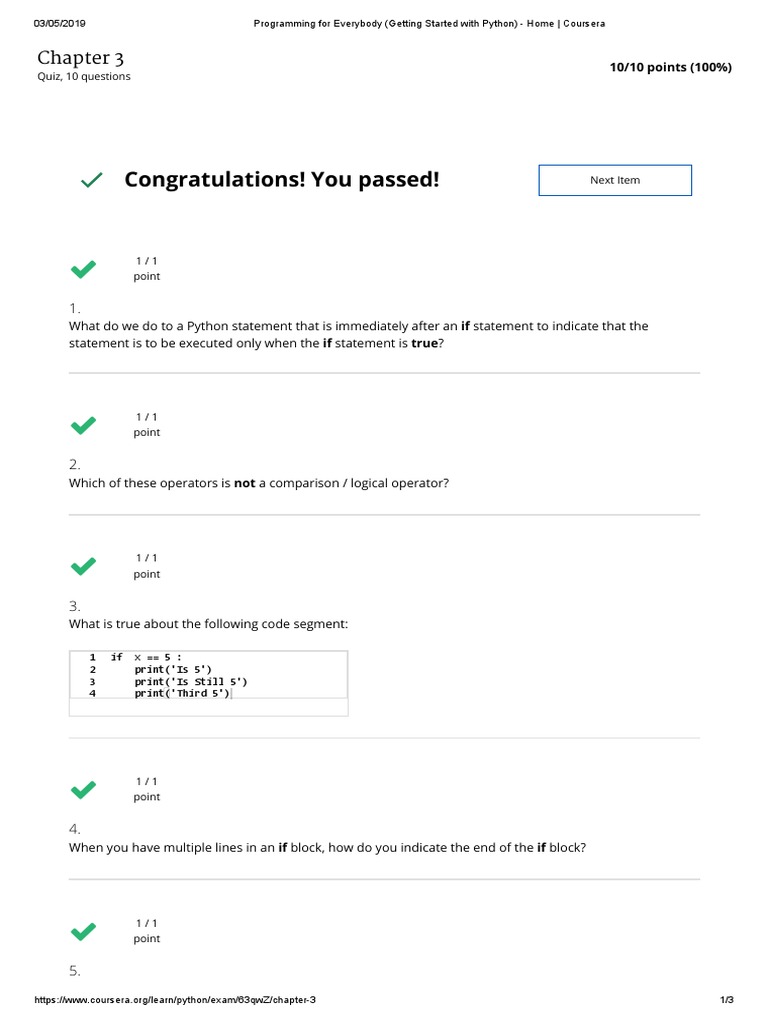This screenshot has width=768, height=1024.
Task: Click the green checkmark above question 1
Action: pyautogui.click(x=83, y=268)
